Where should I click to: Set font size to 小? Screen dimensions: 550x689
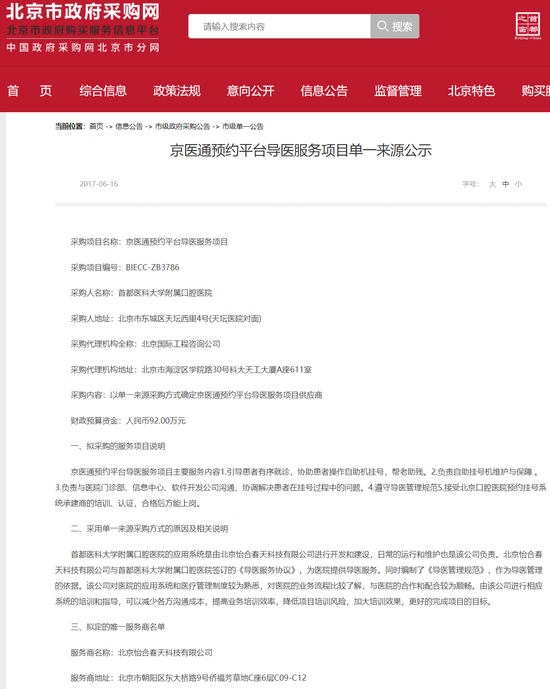(518, 184)
